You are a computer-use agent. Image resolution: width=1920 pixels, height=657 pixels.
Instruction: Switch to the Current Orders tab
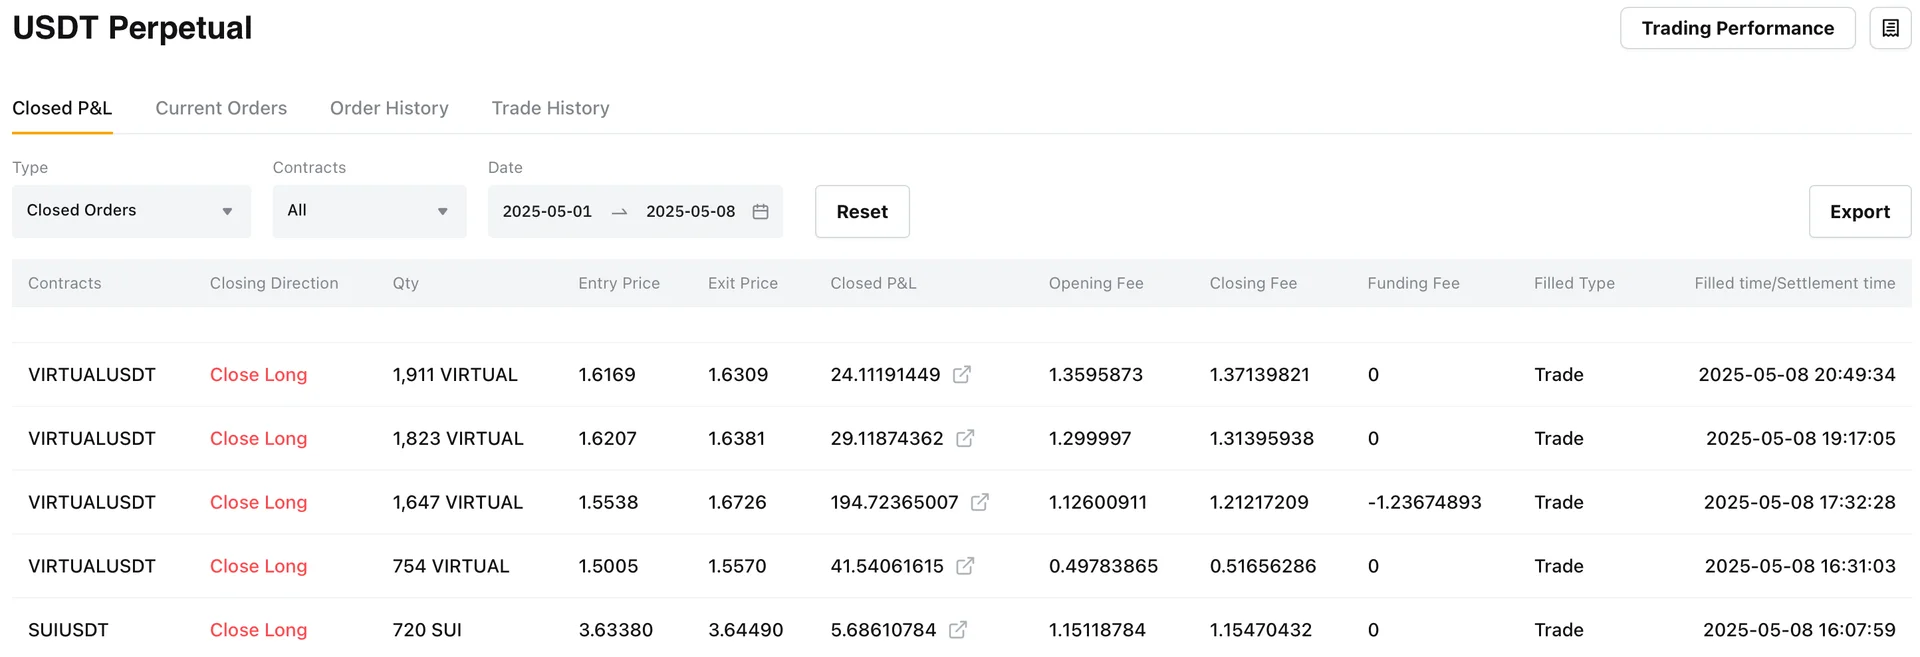point(221,108)
